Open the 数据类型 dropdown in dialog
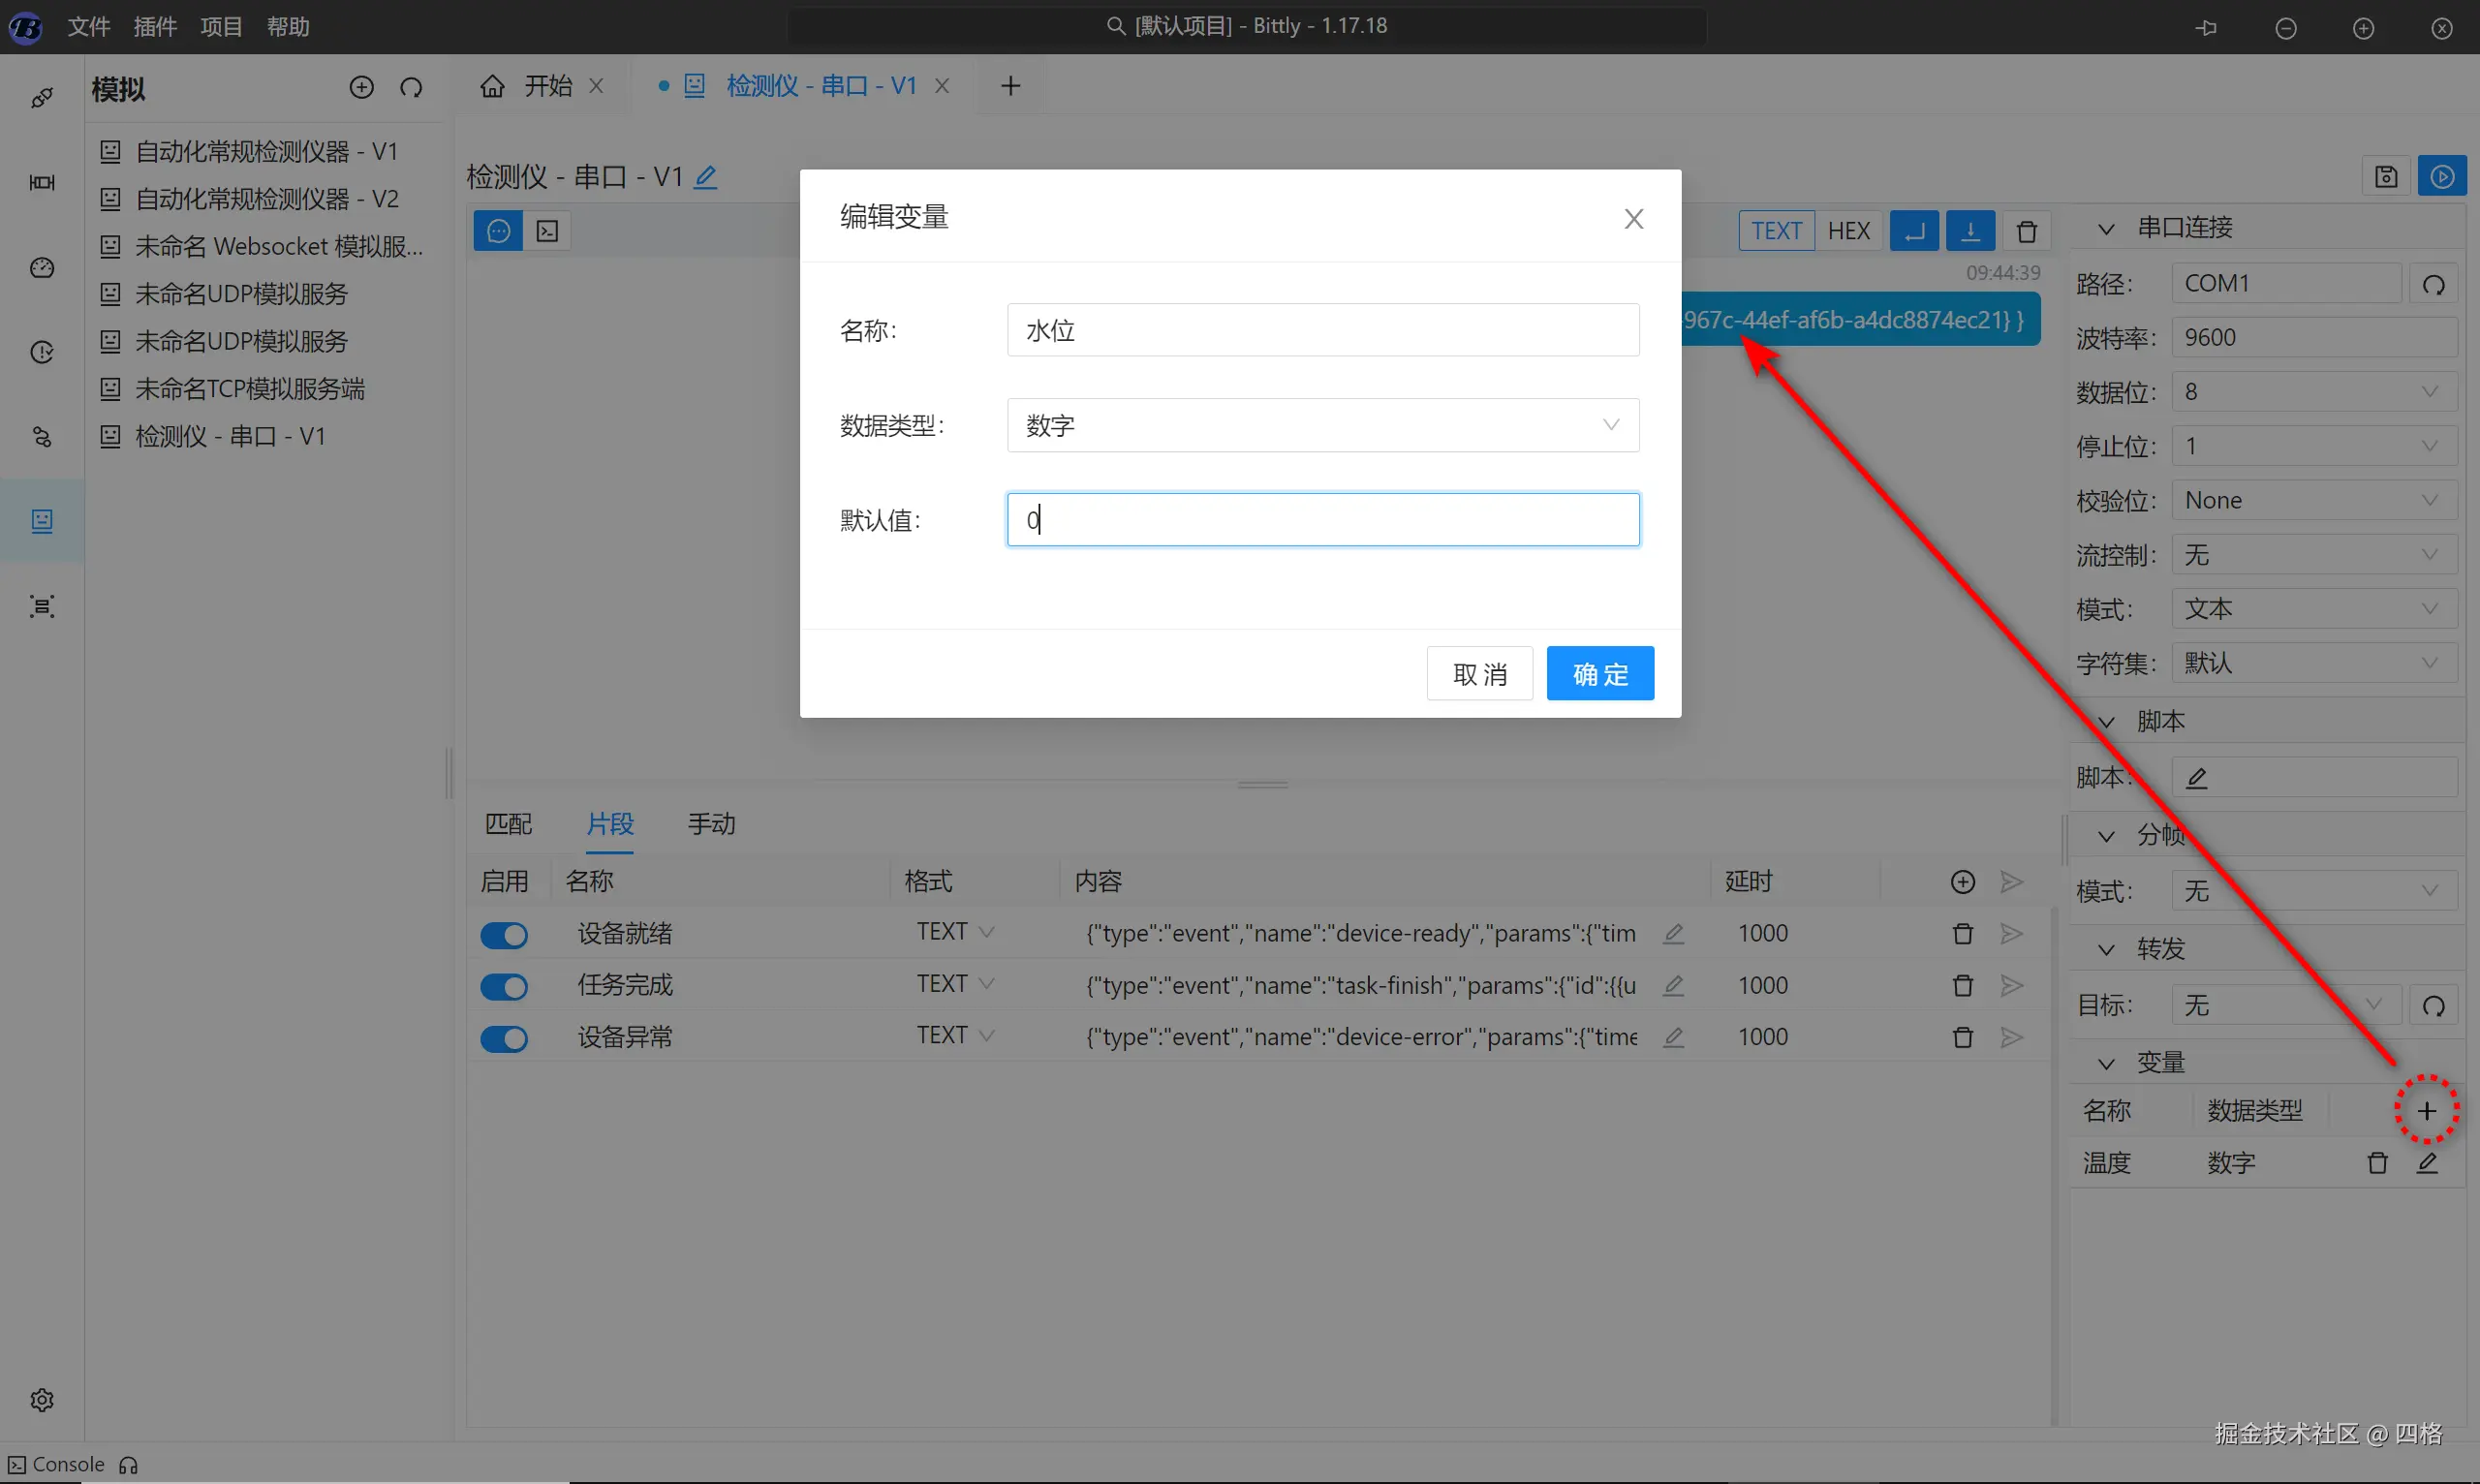Image resolution: width=2480 pixels, height=1484 pixels. click(x=1322, y=425)
